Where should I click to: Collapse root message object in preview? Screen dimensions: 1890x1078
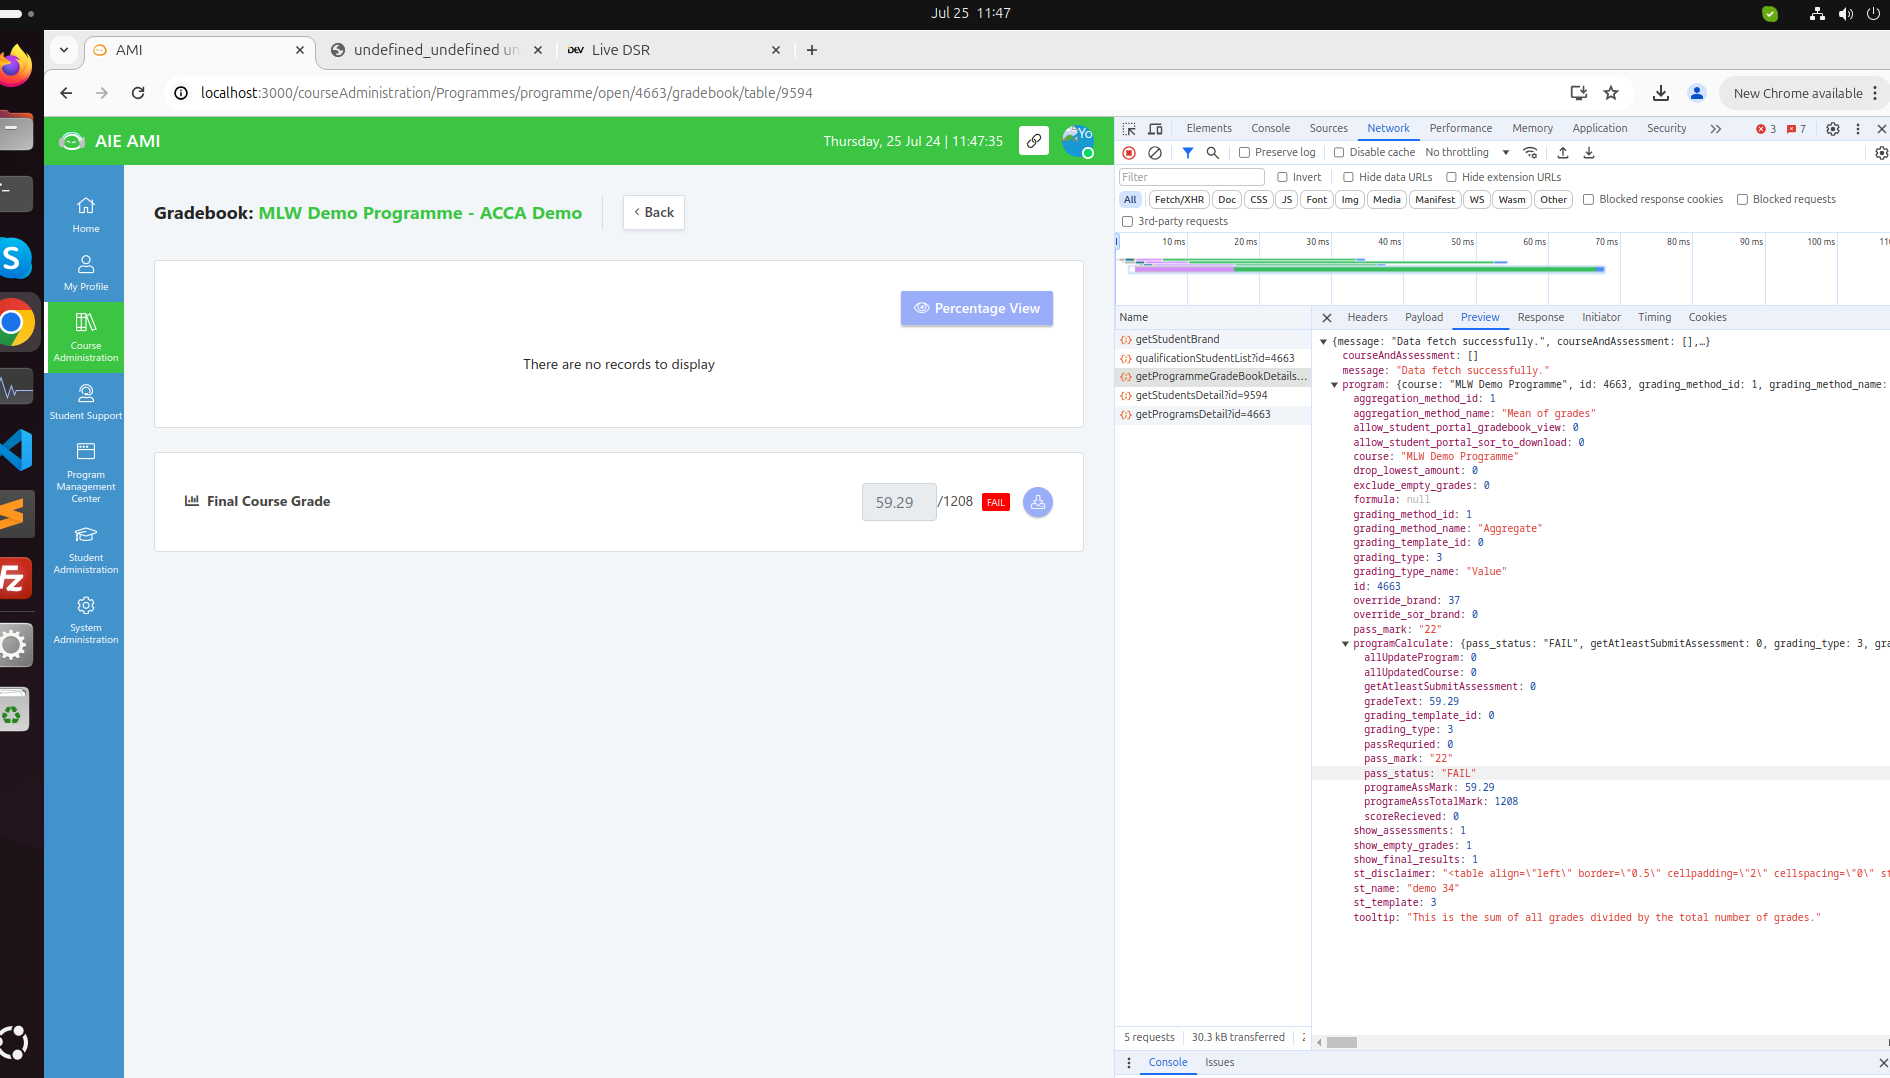(x=1324, y=342)
